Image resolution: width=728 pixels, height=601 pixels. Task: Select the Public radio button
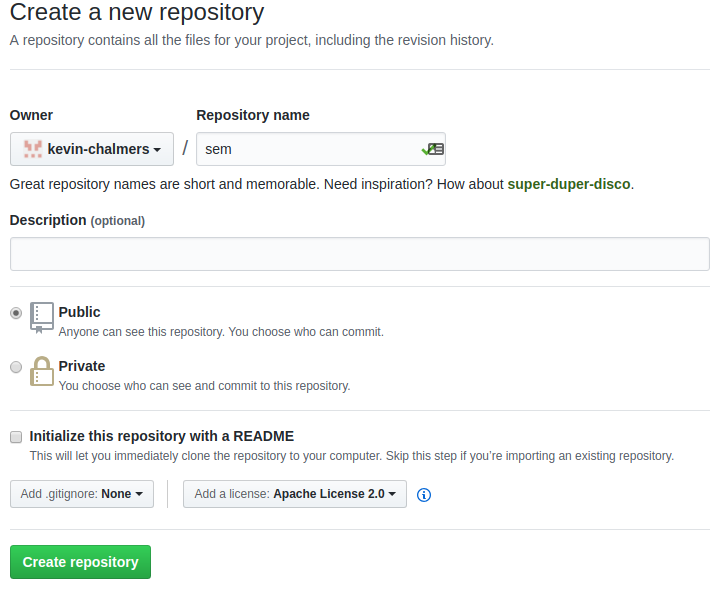pyautogui.click(x=16, y=313)
